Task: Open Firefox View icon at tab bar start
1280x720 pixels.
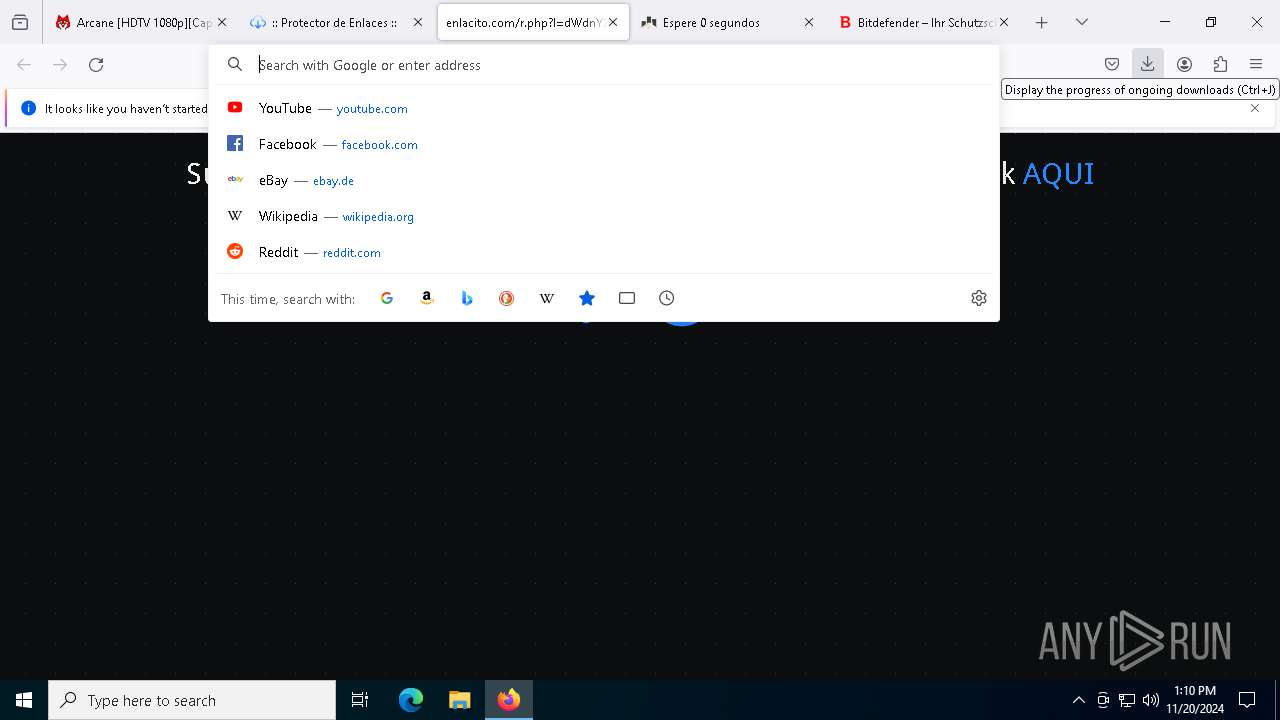Action: tap(20, 22)
